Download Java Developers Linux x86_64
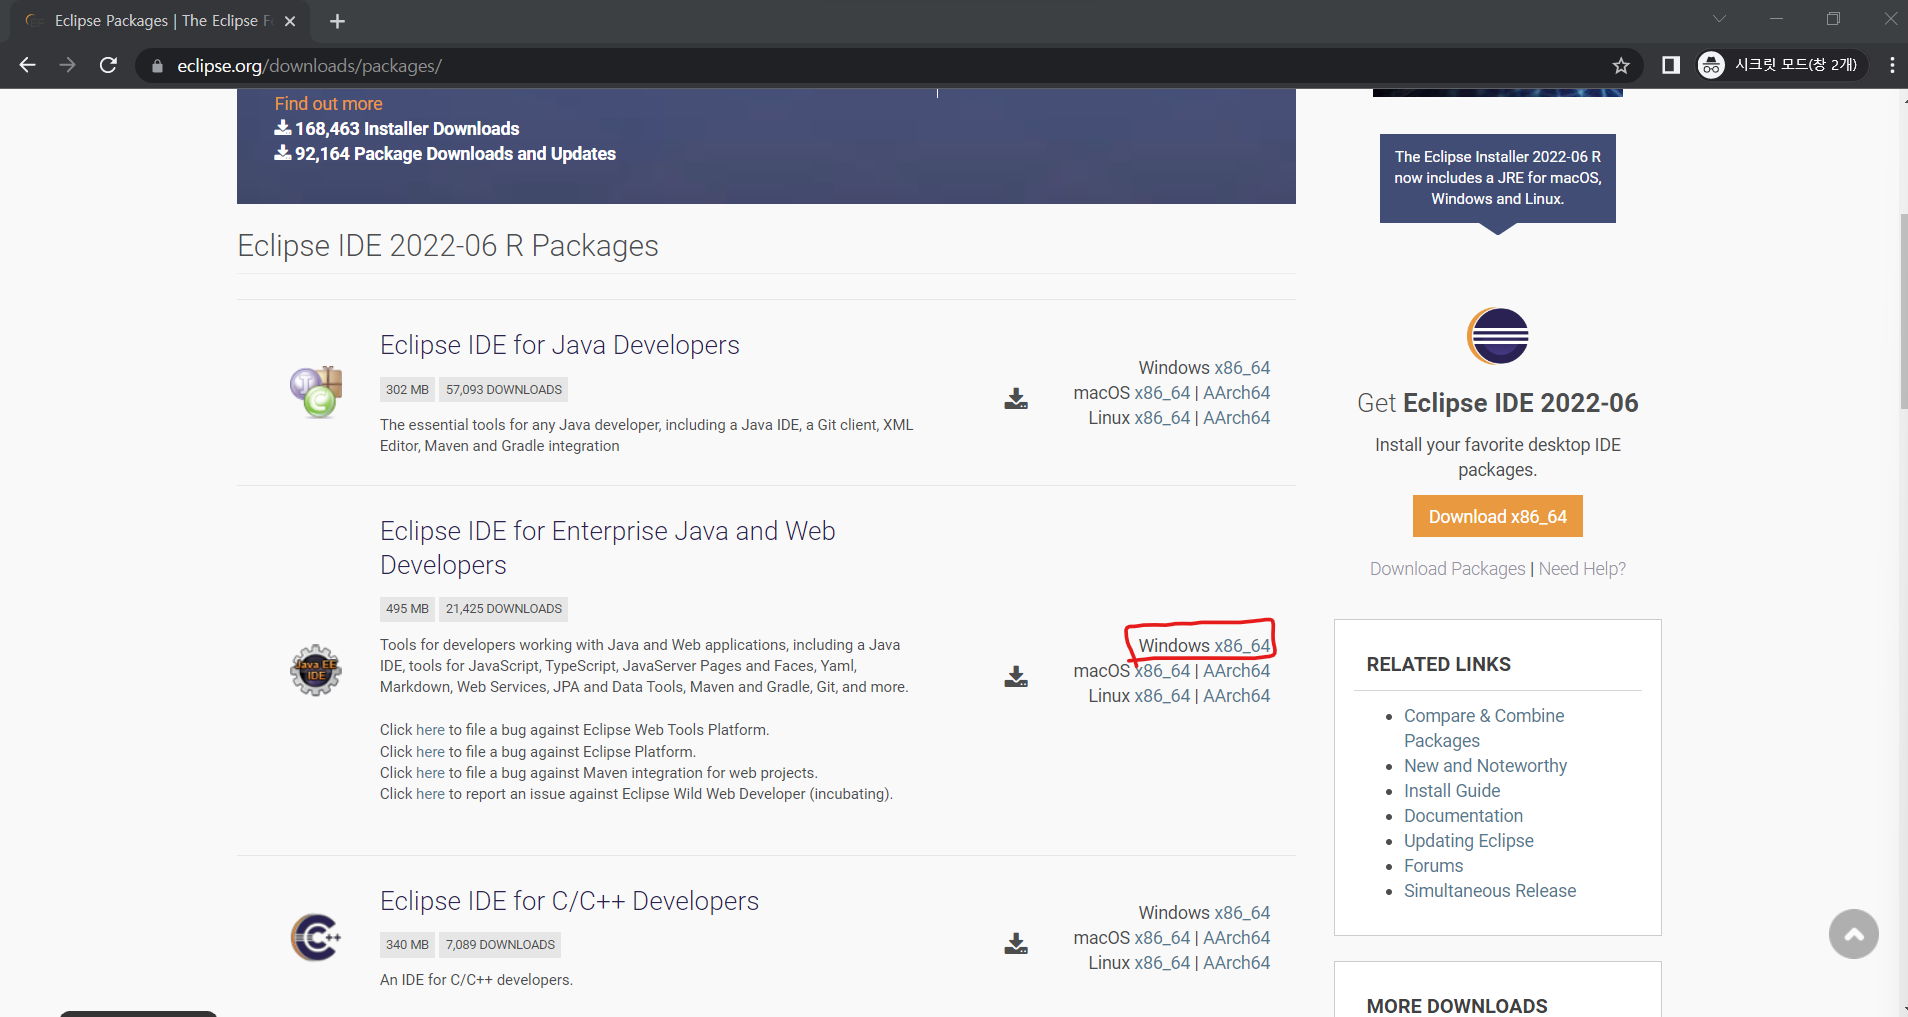Viewport: 1908px width, 1017px height. [1162, 418]
